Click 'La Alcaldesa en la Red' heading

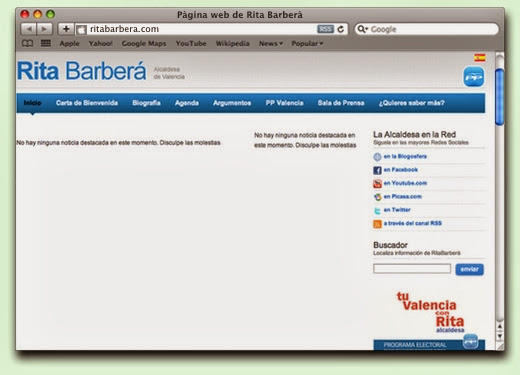coord(414,135)
